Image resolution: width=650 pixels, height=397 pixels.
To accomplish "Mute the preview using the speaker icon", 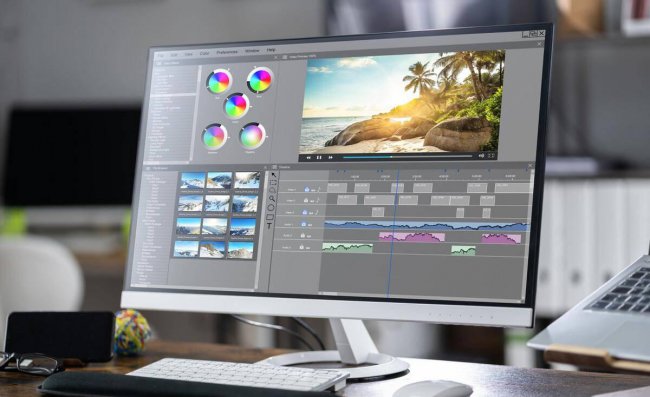I will (481, 156).
